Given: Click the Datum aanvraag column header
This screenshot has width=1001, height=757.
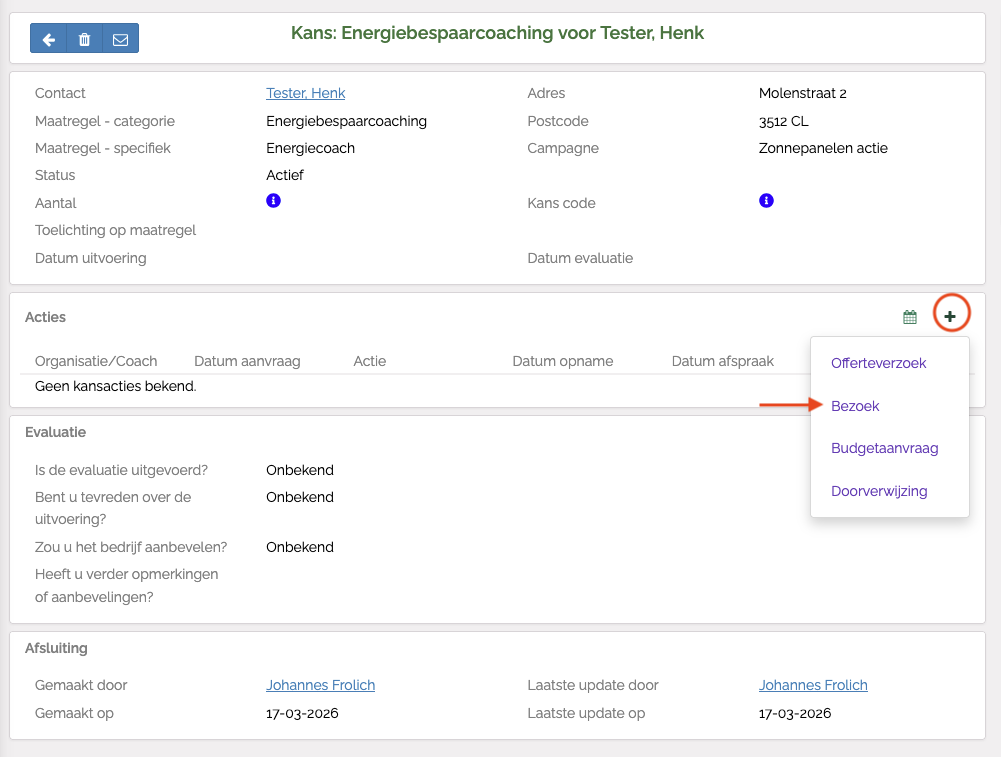Looking at the screenshot, I should (247, 361).
